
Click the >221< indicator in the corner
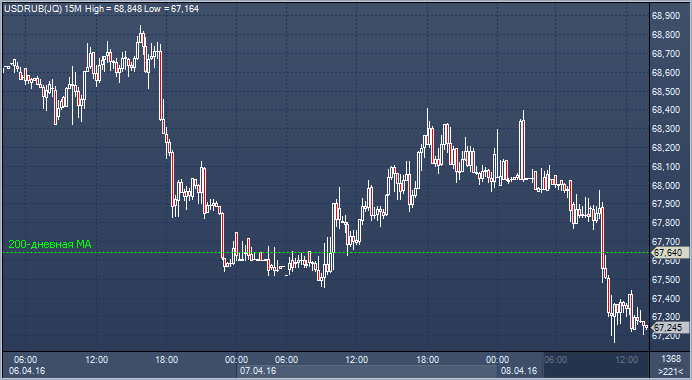(671, 371)
